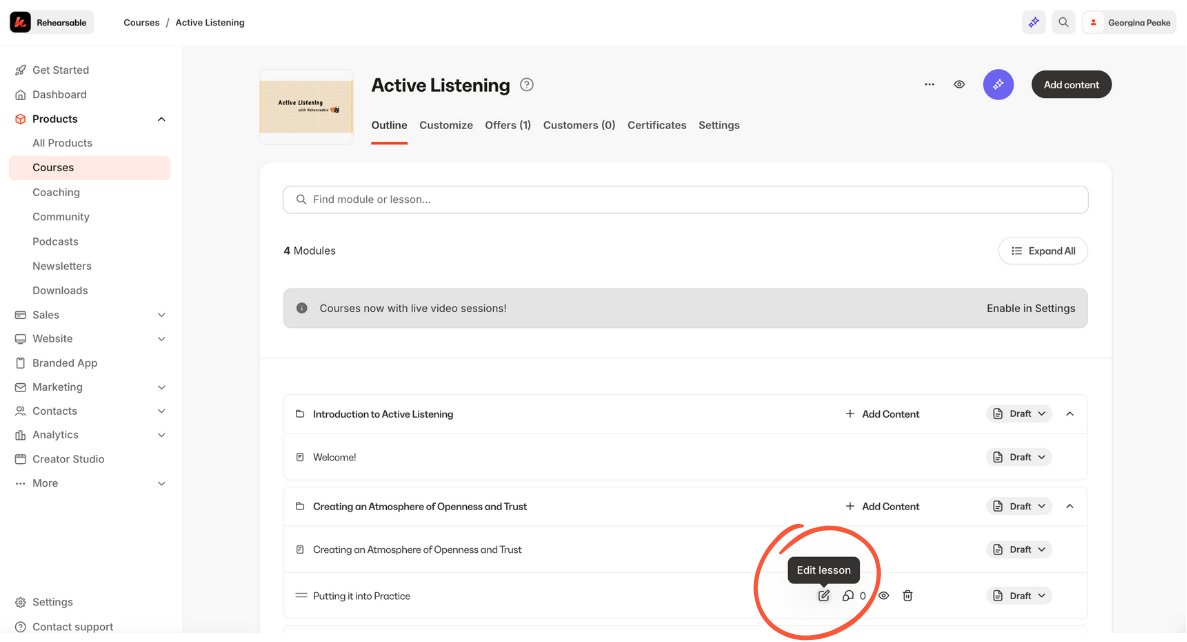Click the Active Listening course thumbnail
Viewport: 1187px width, 642px height.
(306, 106)
